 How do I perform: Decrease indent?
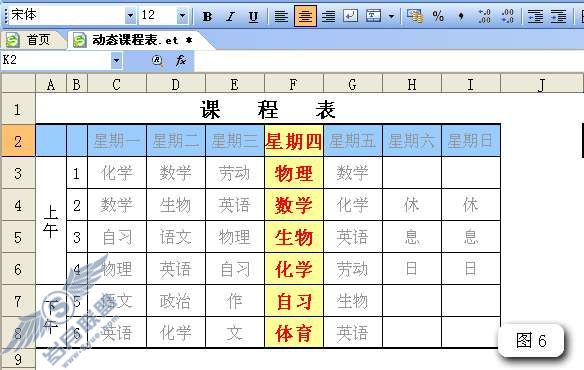click(535, 16)
